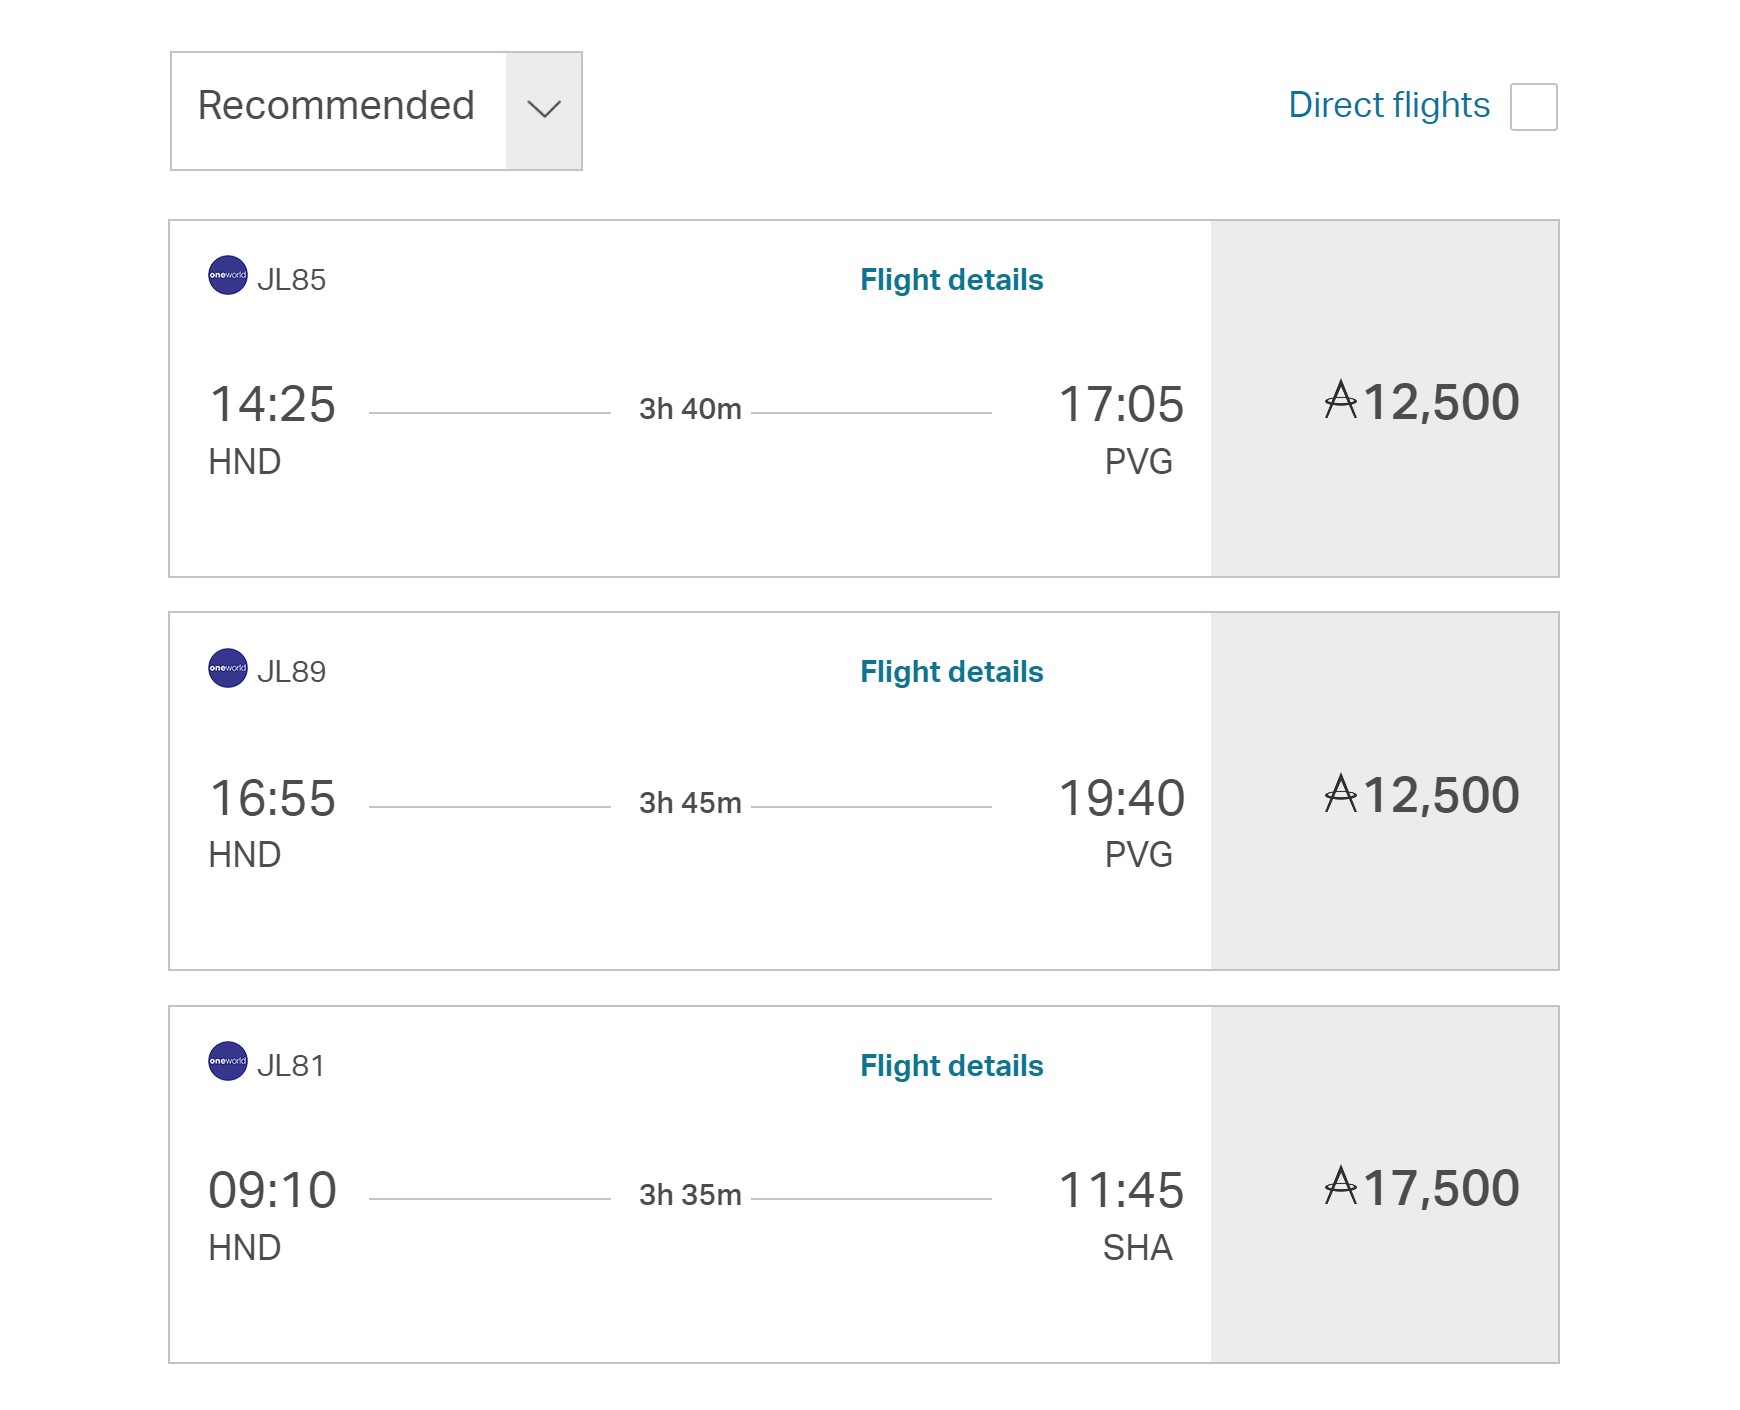Click the oneworld logo beside JL89
The width and height of the screenshot is (1740, 1410).
227,668
